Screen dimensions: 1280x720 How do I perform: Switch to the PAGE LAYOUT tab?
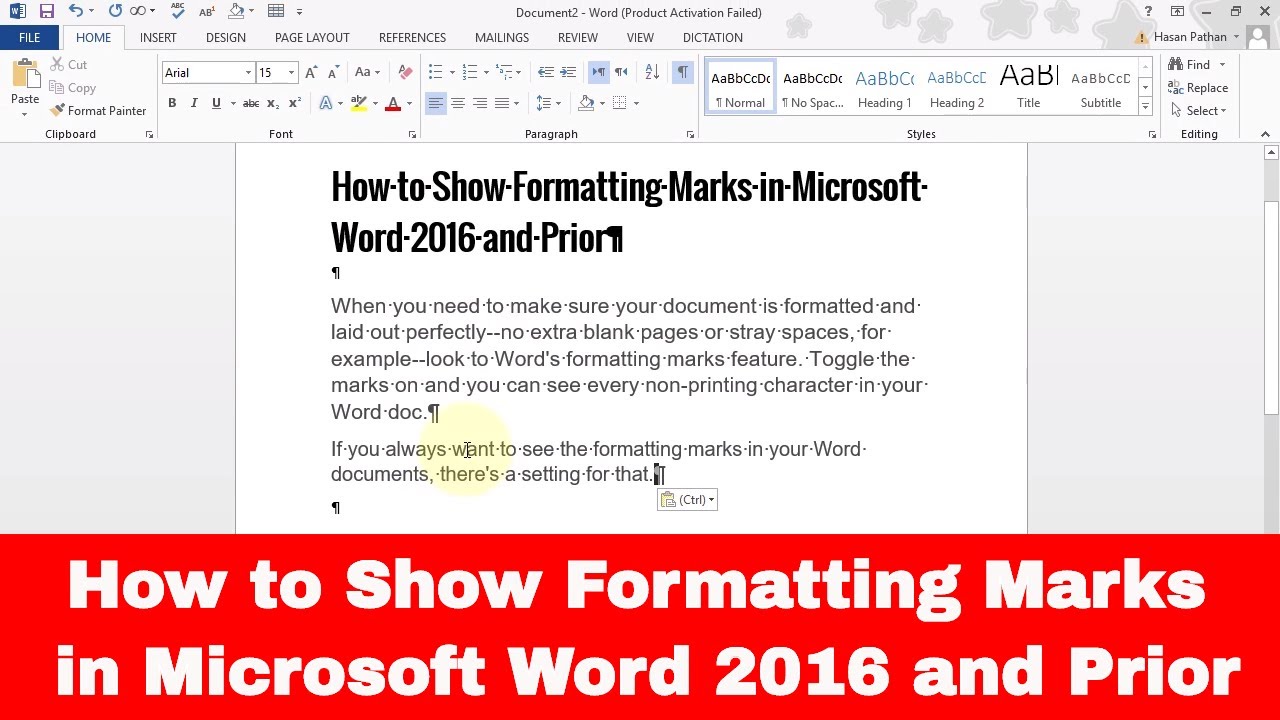312,38
